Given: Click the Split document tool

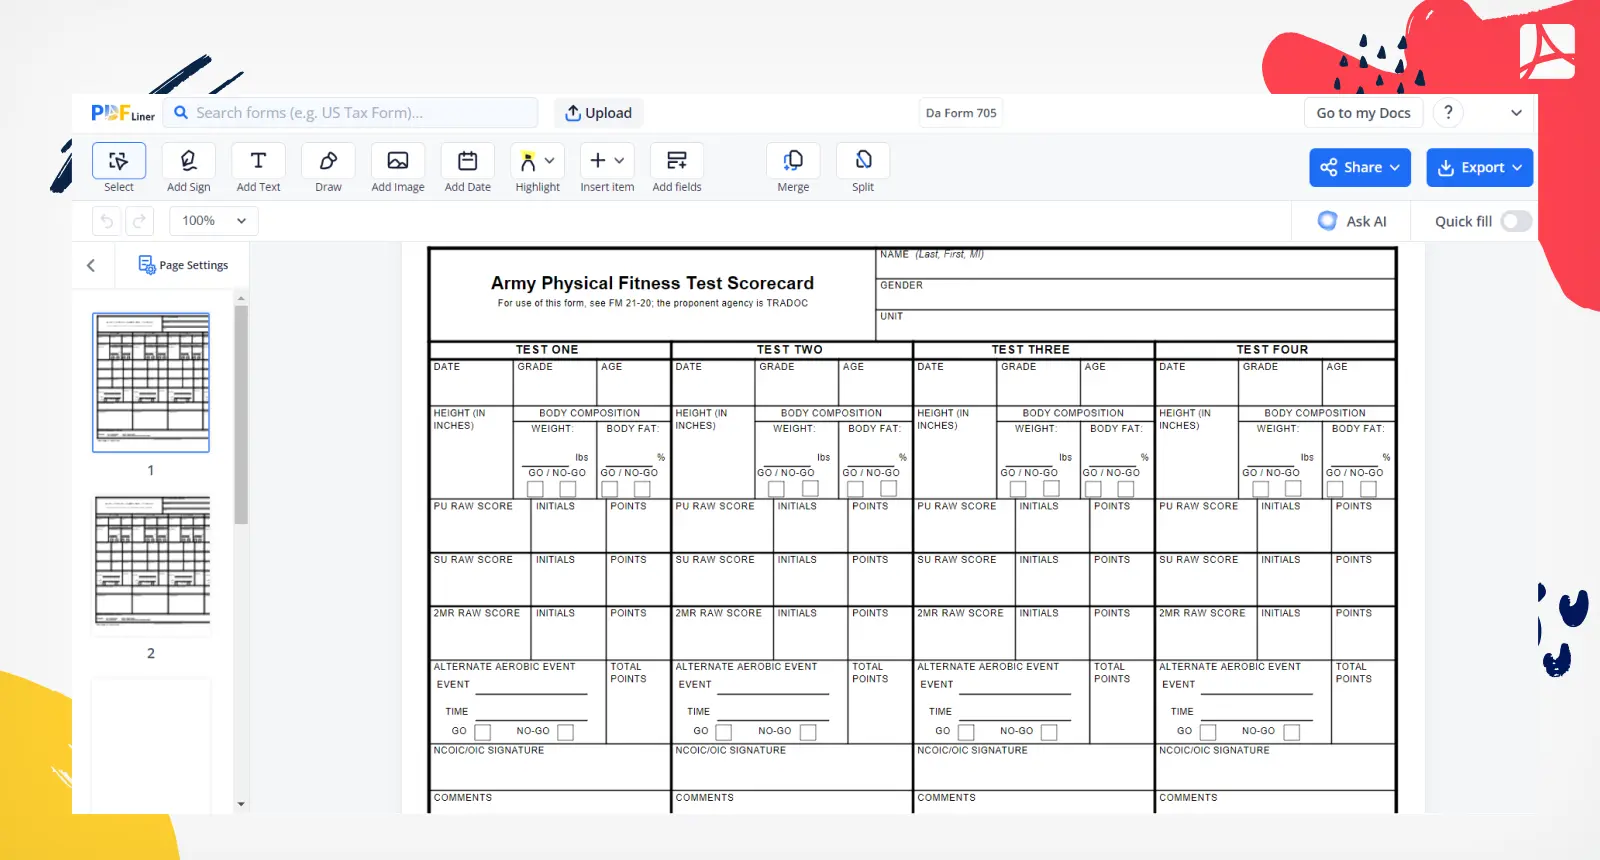Looking at the screenshot, I should click(x=863, y=168).
